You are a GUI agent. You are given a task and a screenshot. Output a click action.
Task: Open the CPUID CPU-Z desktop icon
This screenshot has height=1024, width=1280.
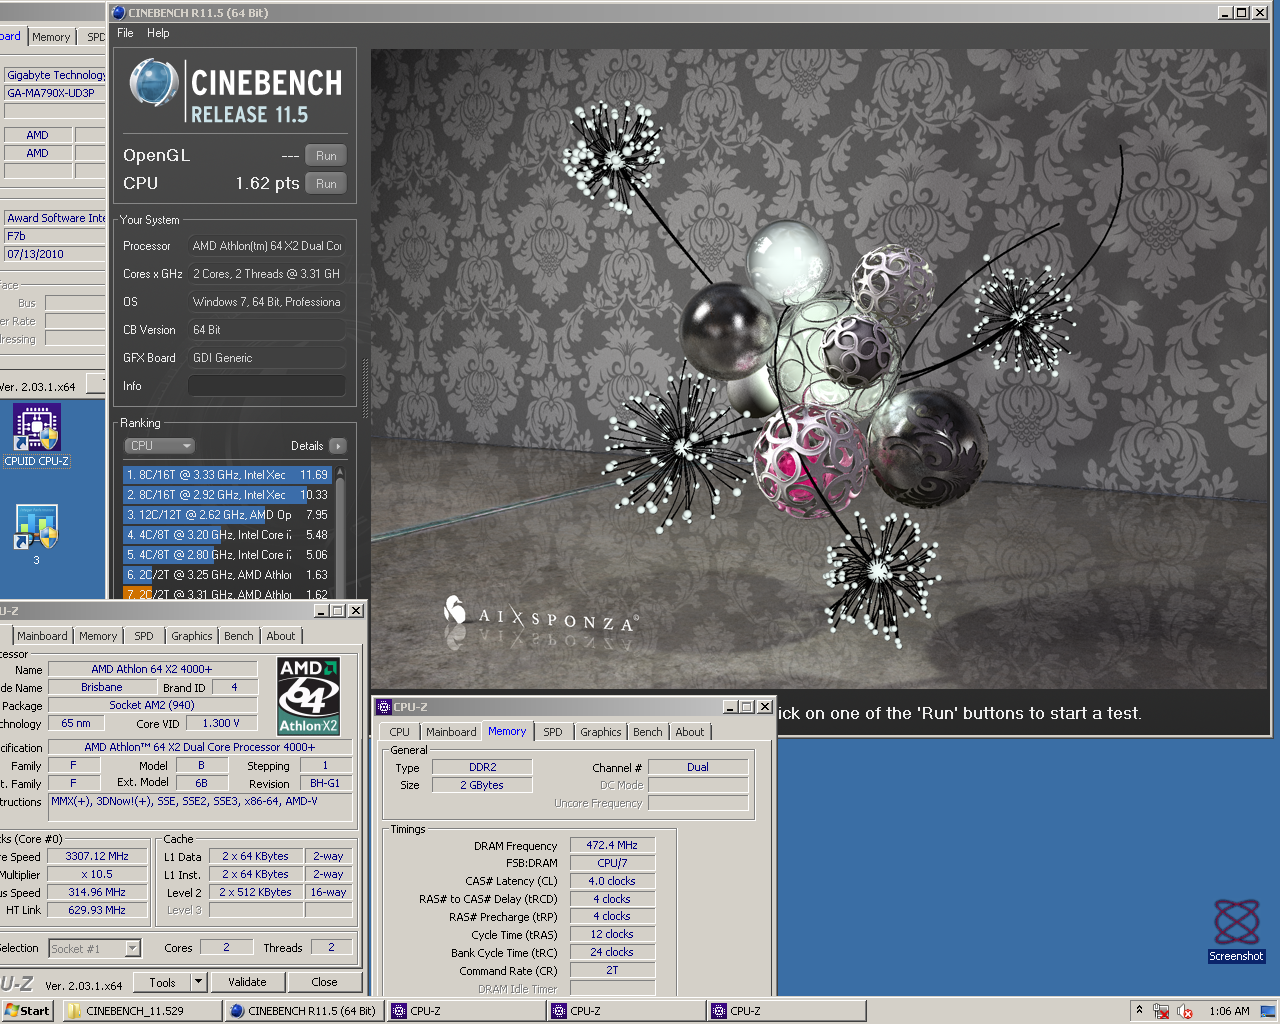(37, 435)
